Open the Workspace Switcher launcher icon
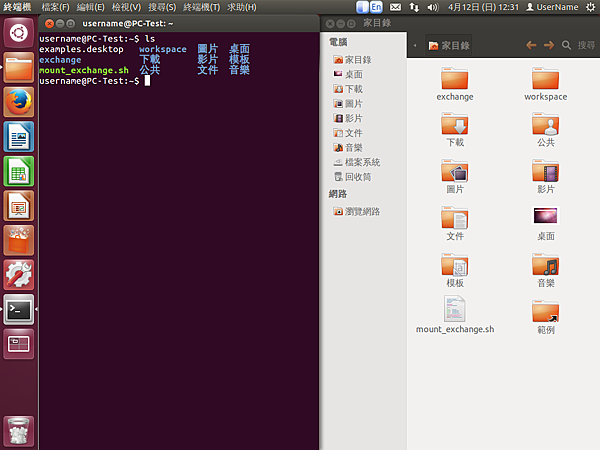This screenshot has height=450, width=600. click(x=18, y=344)
